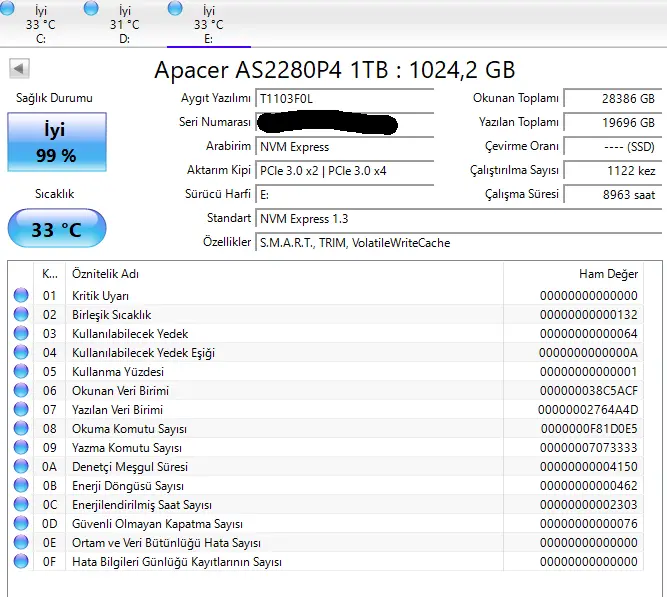This screenshot has height=597, width=667.
Task: Click raw value 0000000004150
Action: pyautogui.click(x=589, y=467)
